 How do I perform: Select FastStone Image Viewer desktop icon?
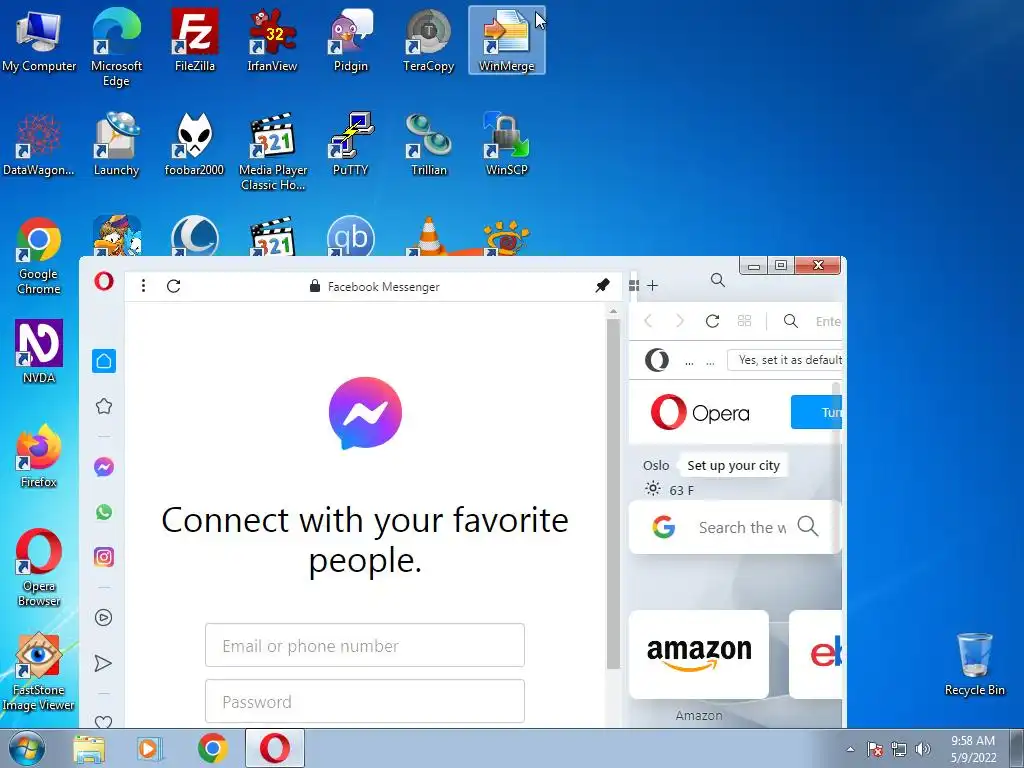pyautogui.click(x=38, y=671)
